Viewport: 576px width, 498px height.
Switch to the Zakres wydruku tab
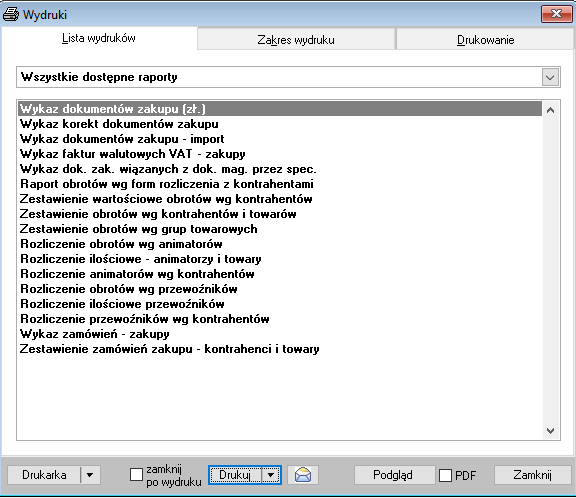point(296,39)
